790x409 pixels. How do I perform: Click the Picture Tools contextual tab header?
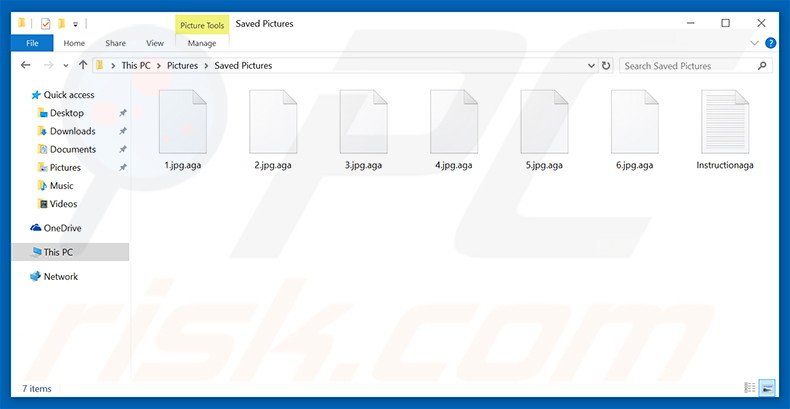pos(202,25)
